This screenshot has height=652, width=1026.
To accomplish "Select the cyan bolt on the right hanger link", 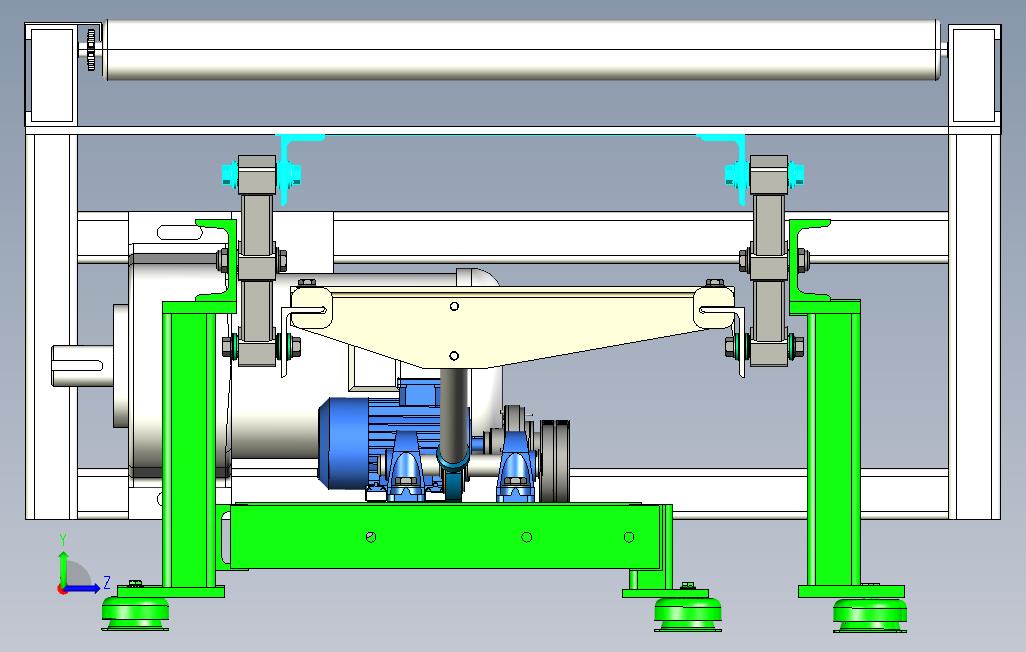I will [x=794, y=174].
